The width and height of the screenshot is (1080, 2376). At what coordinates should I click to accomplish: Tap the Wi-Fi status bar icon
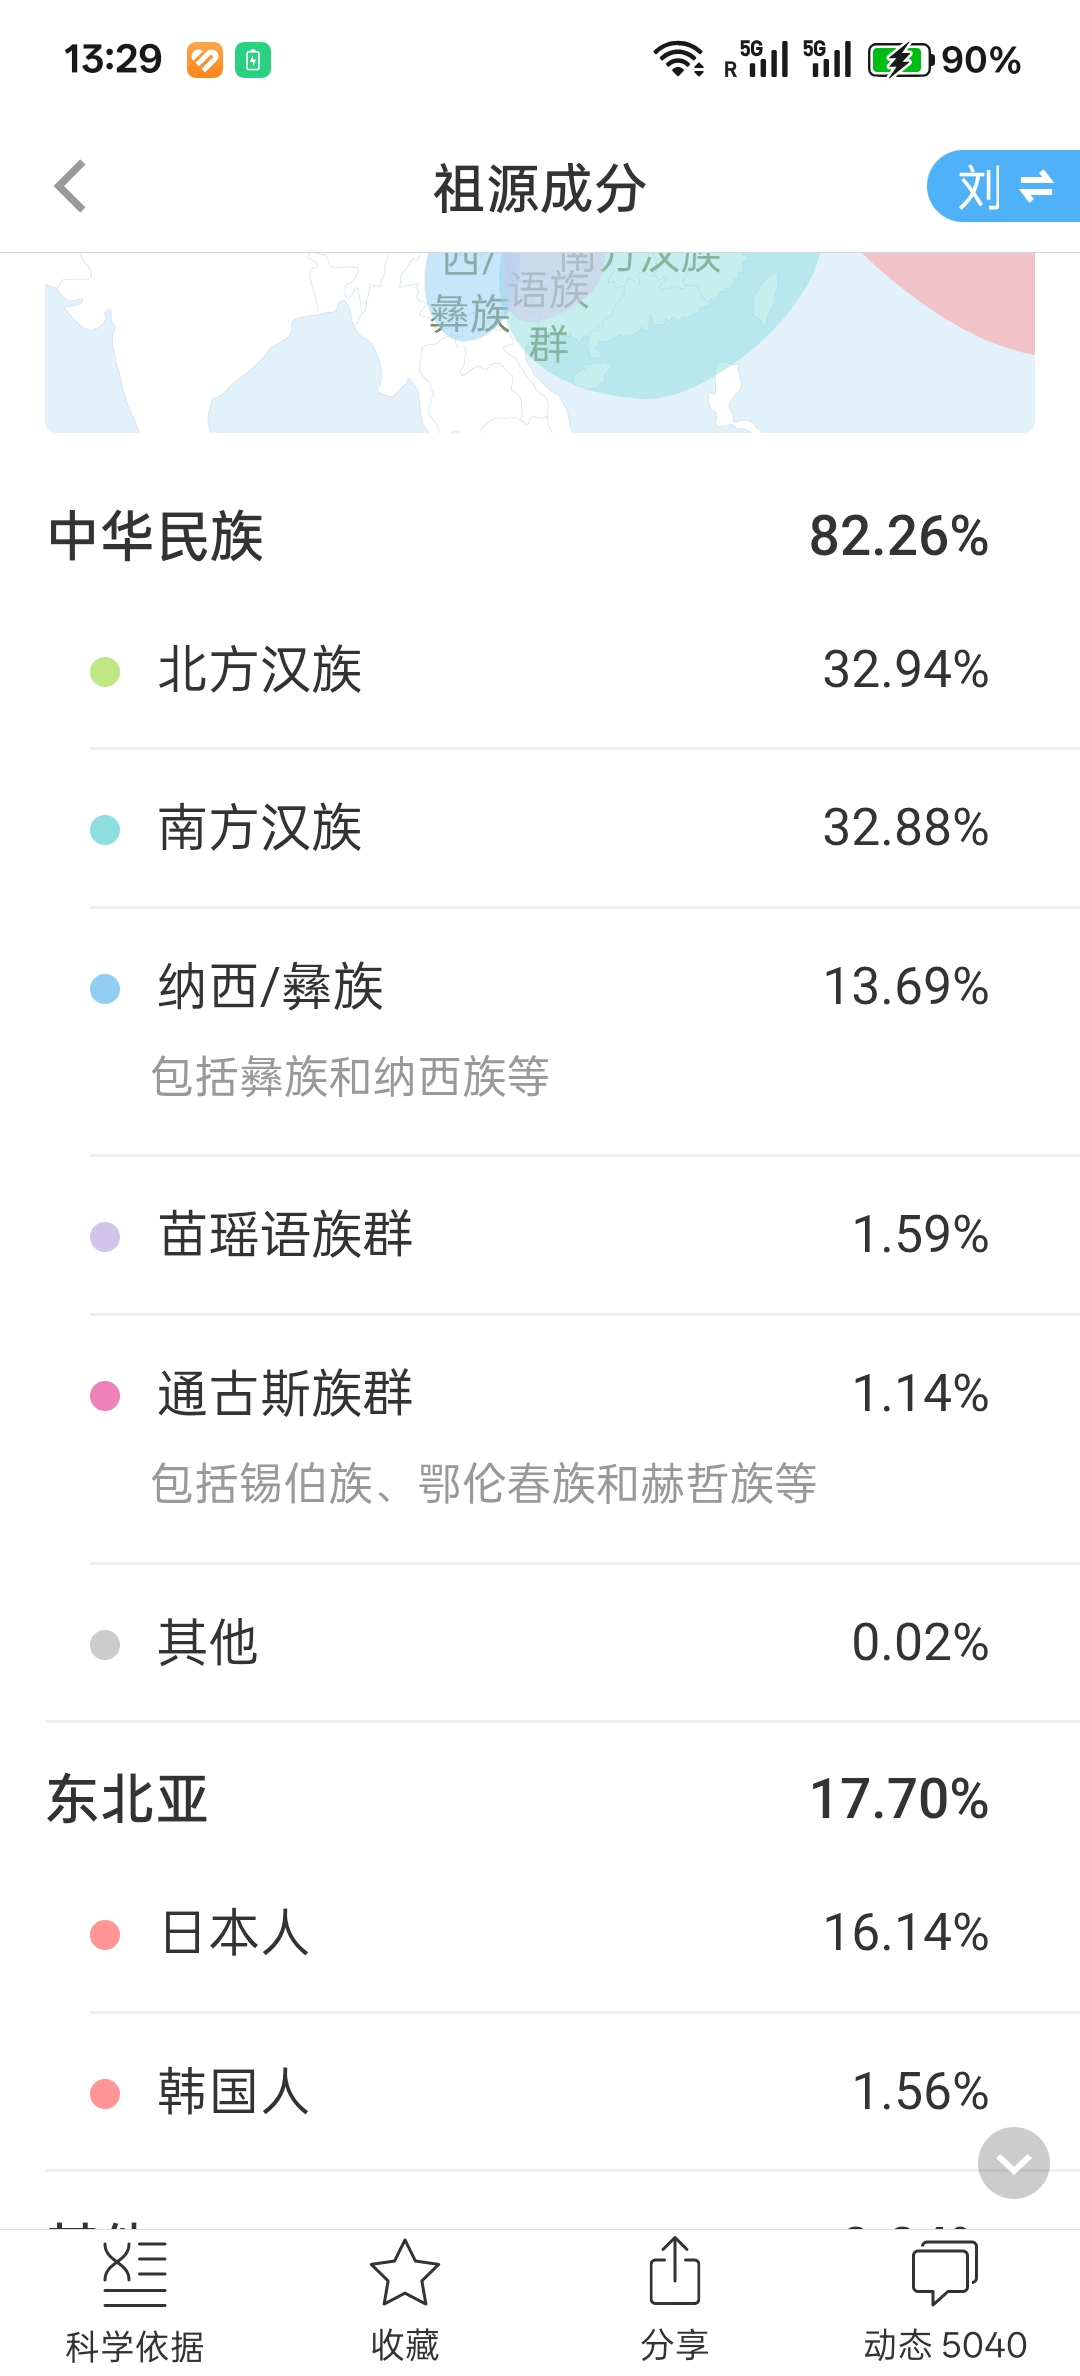(679, 59)
